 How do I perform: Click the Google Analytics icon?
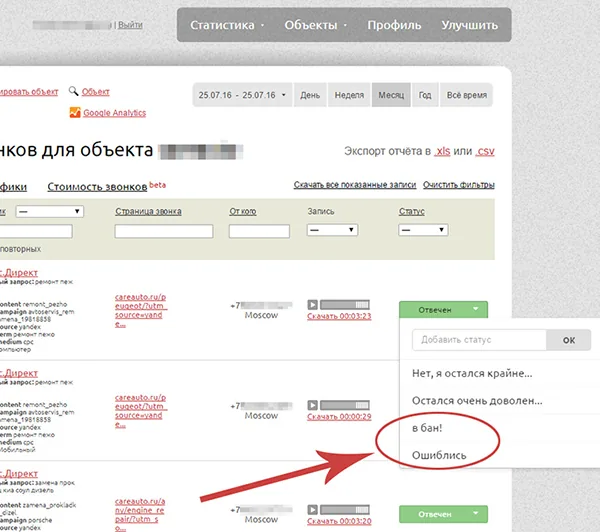pos(75,113)
